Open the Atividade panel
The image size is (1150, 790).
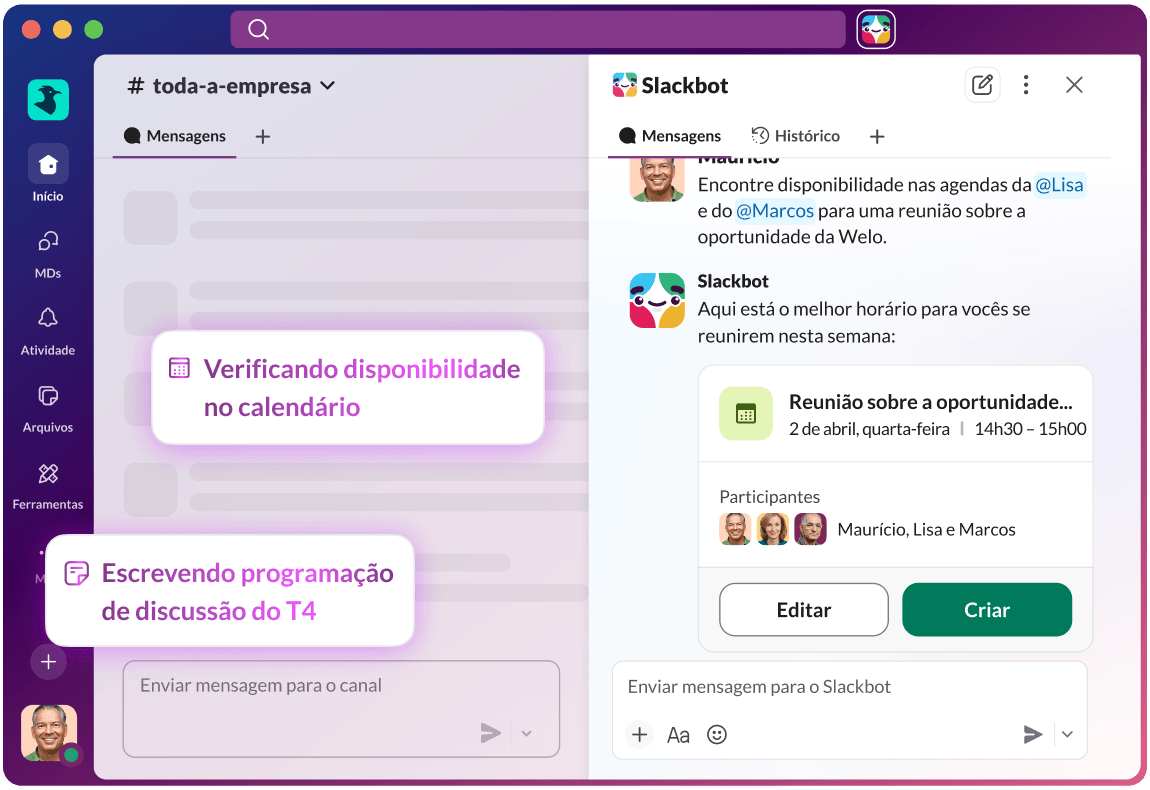pyautogui.click(x=47, y=327)
